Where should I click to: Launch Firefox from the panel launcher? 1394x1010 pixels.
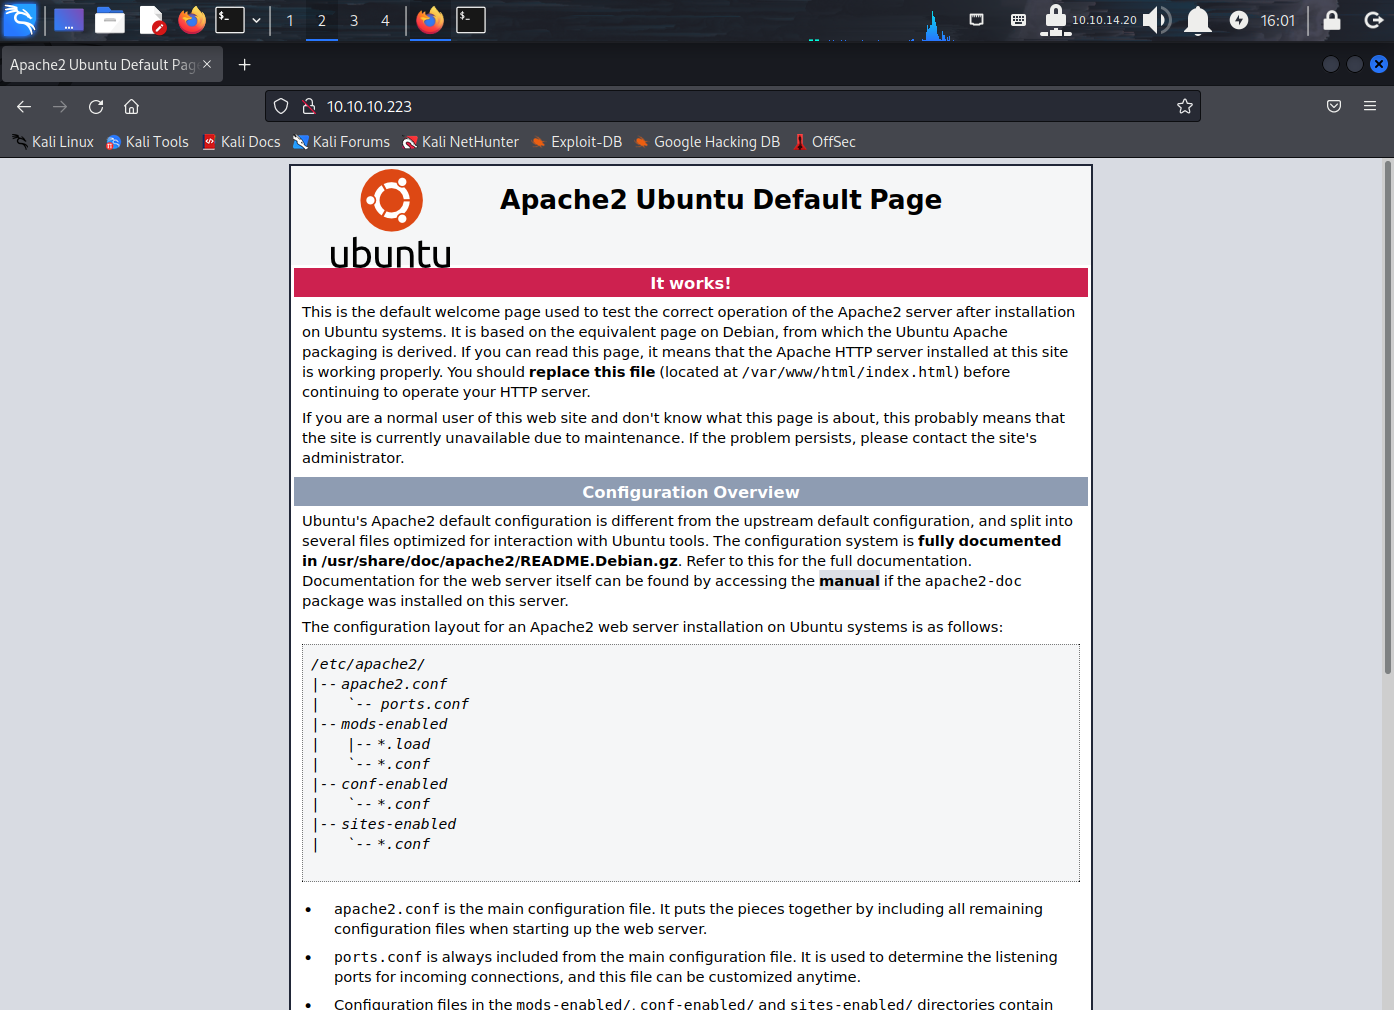tap(192, 19)
